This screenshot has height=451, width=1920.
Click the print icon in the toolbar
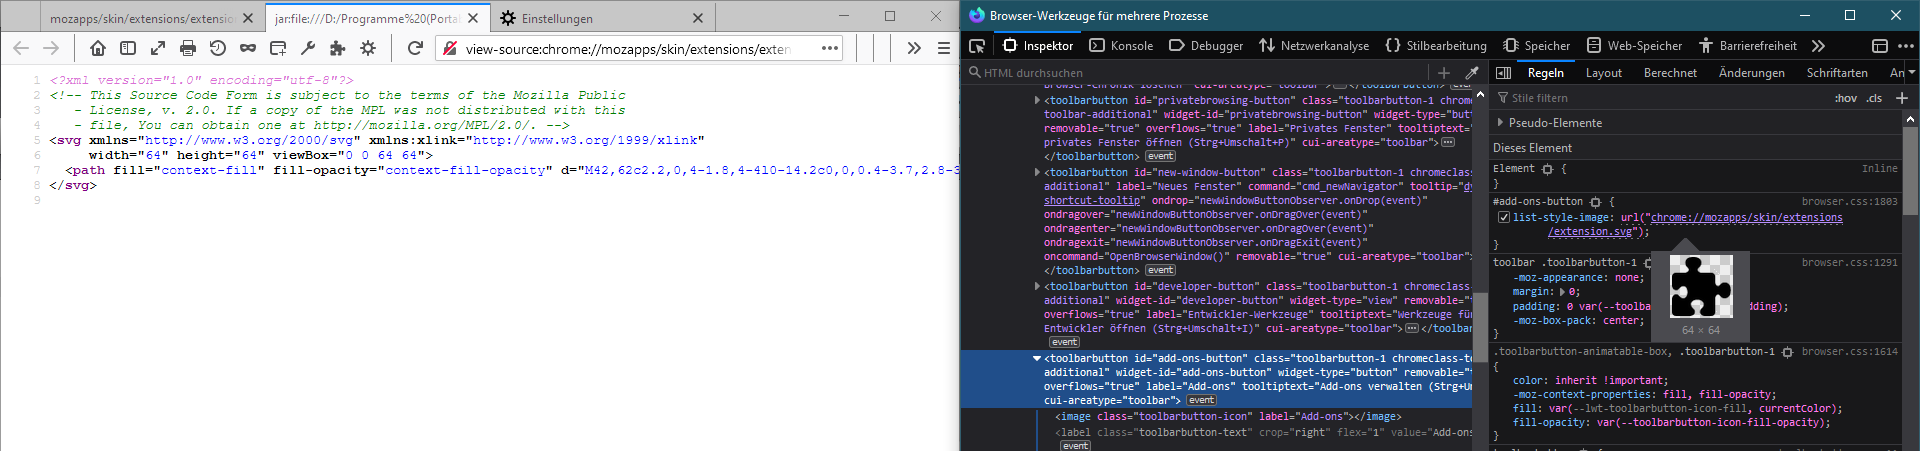coord(188,48)
